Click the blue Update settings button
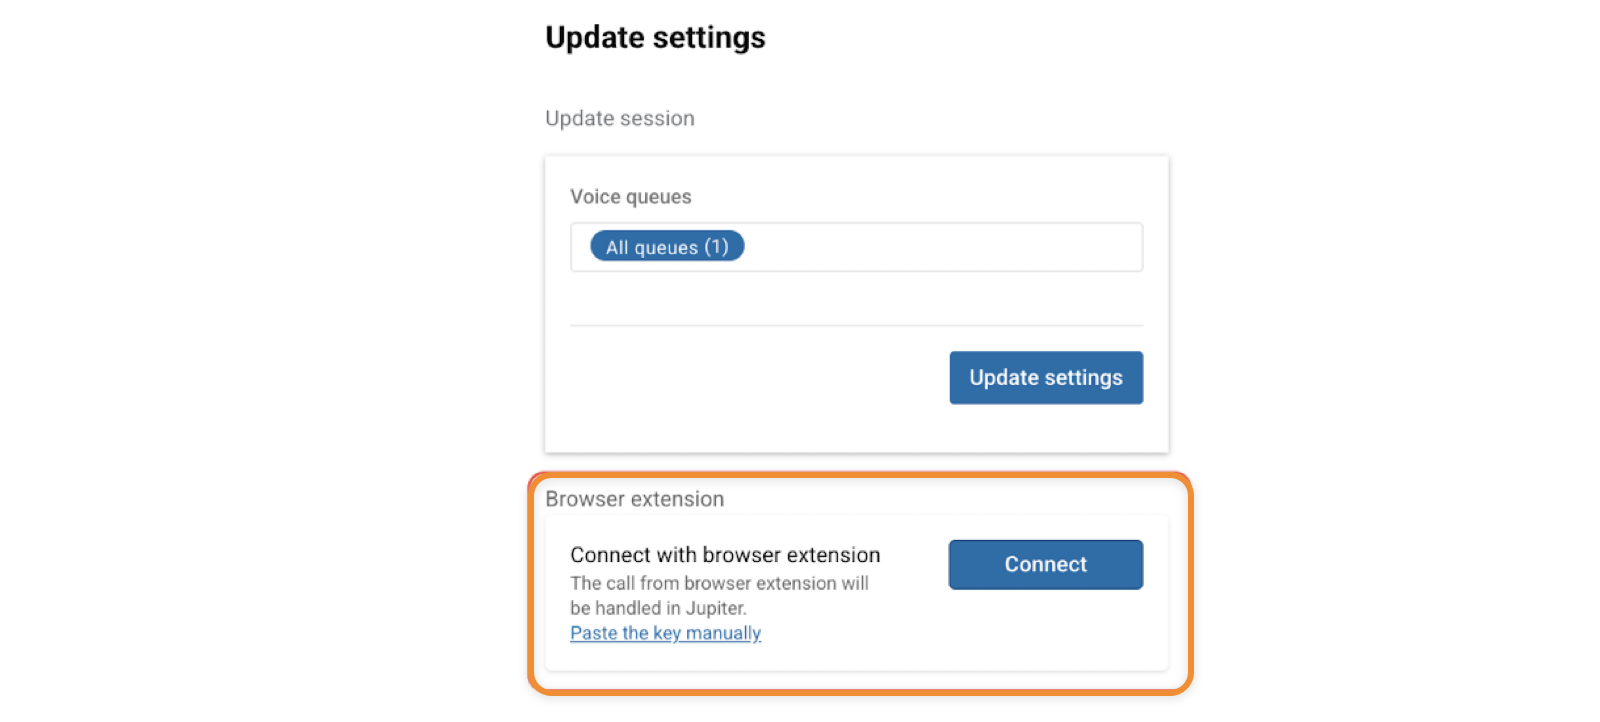The image size is (1600, 722). pyautogui.click(x=1046, y=378)
